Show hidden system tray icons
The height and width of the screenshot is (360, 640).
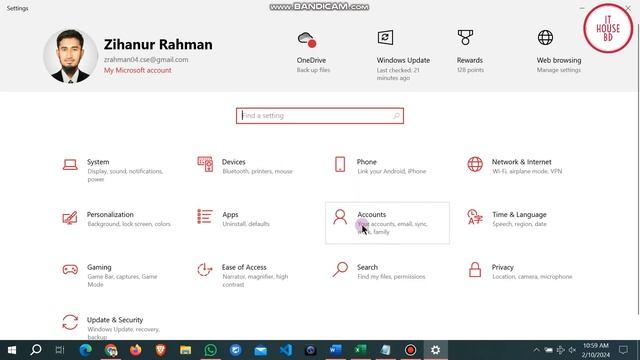[x=536, y=350]
